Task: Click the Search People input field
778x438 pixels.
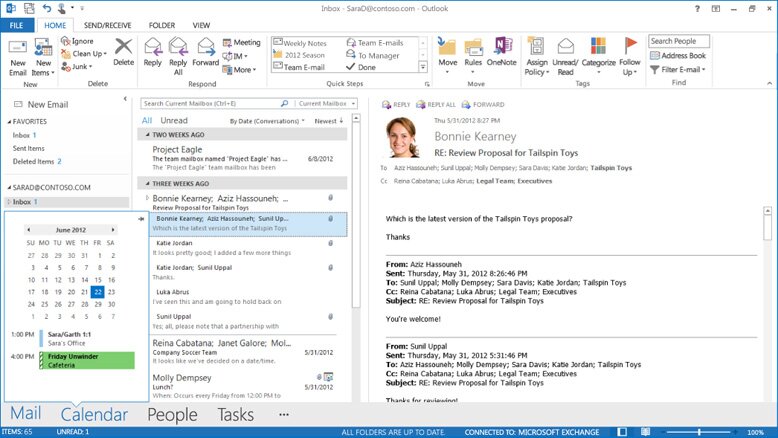Action: point(679,41)
